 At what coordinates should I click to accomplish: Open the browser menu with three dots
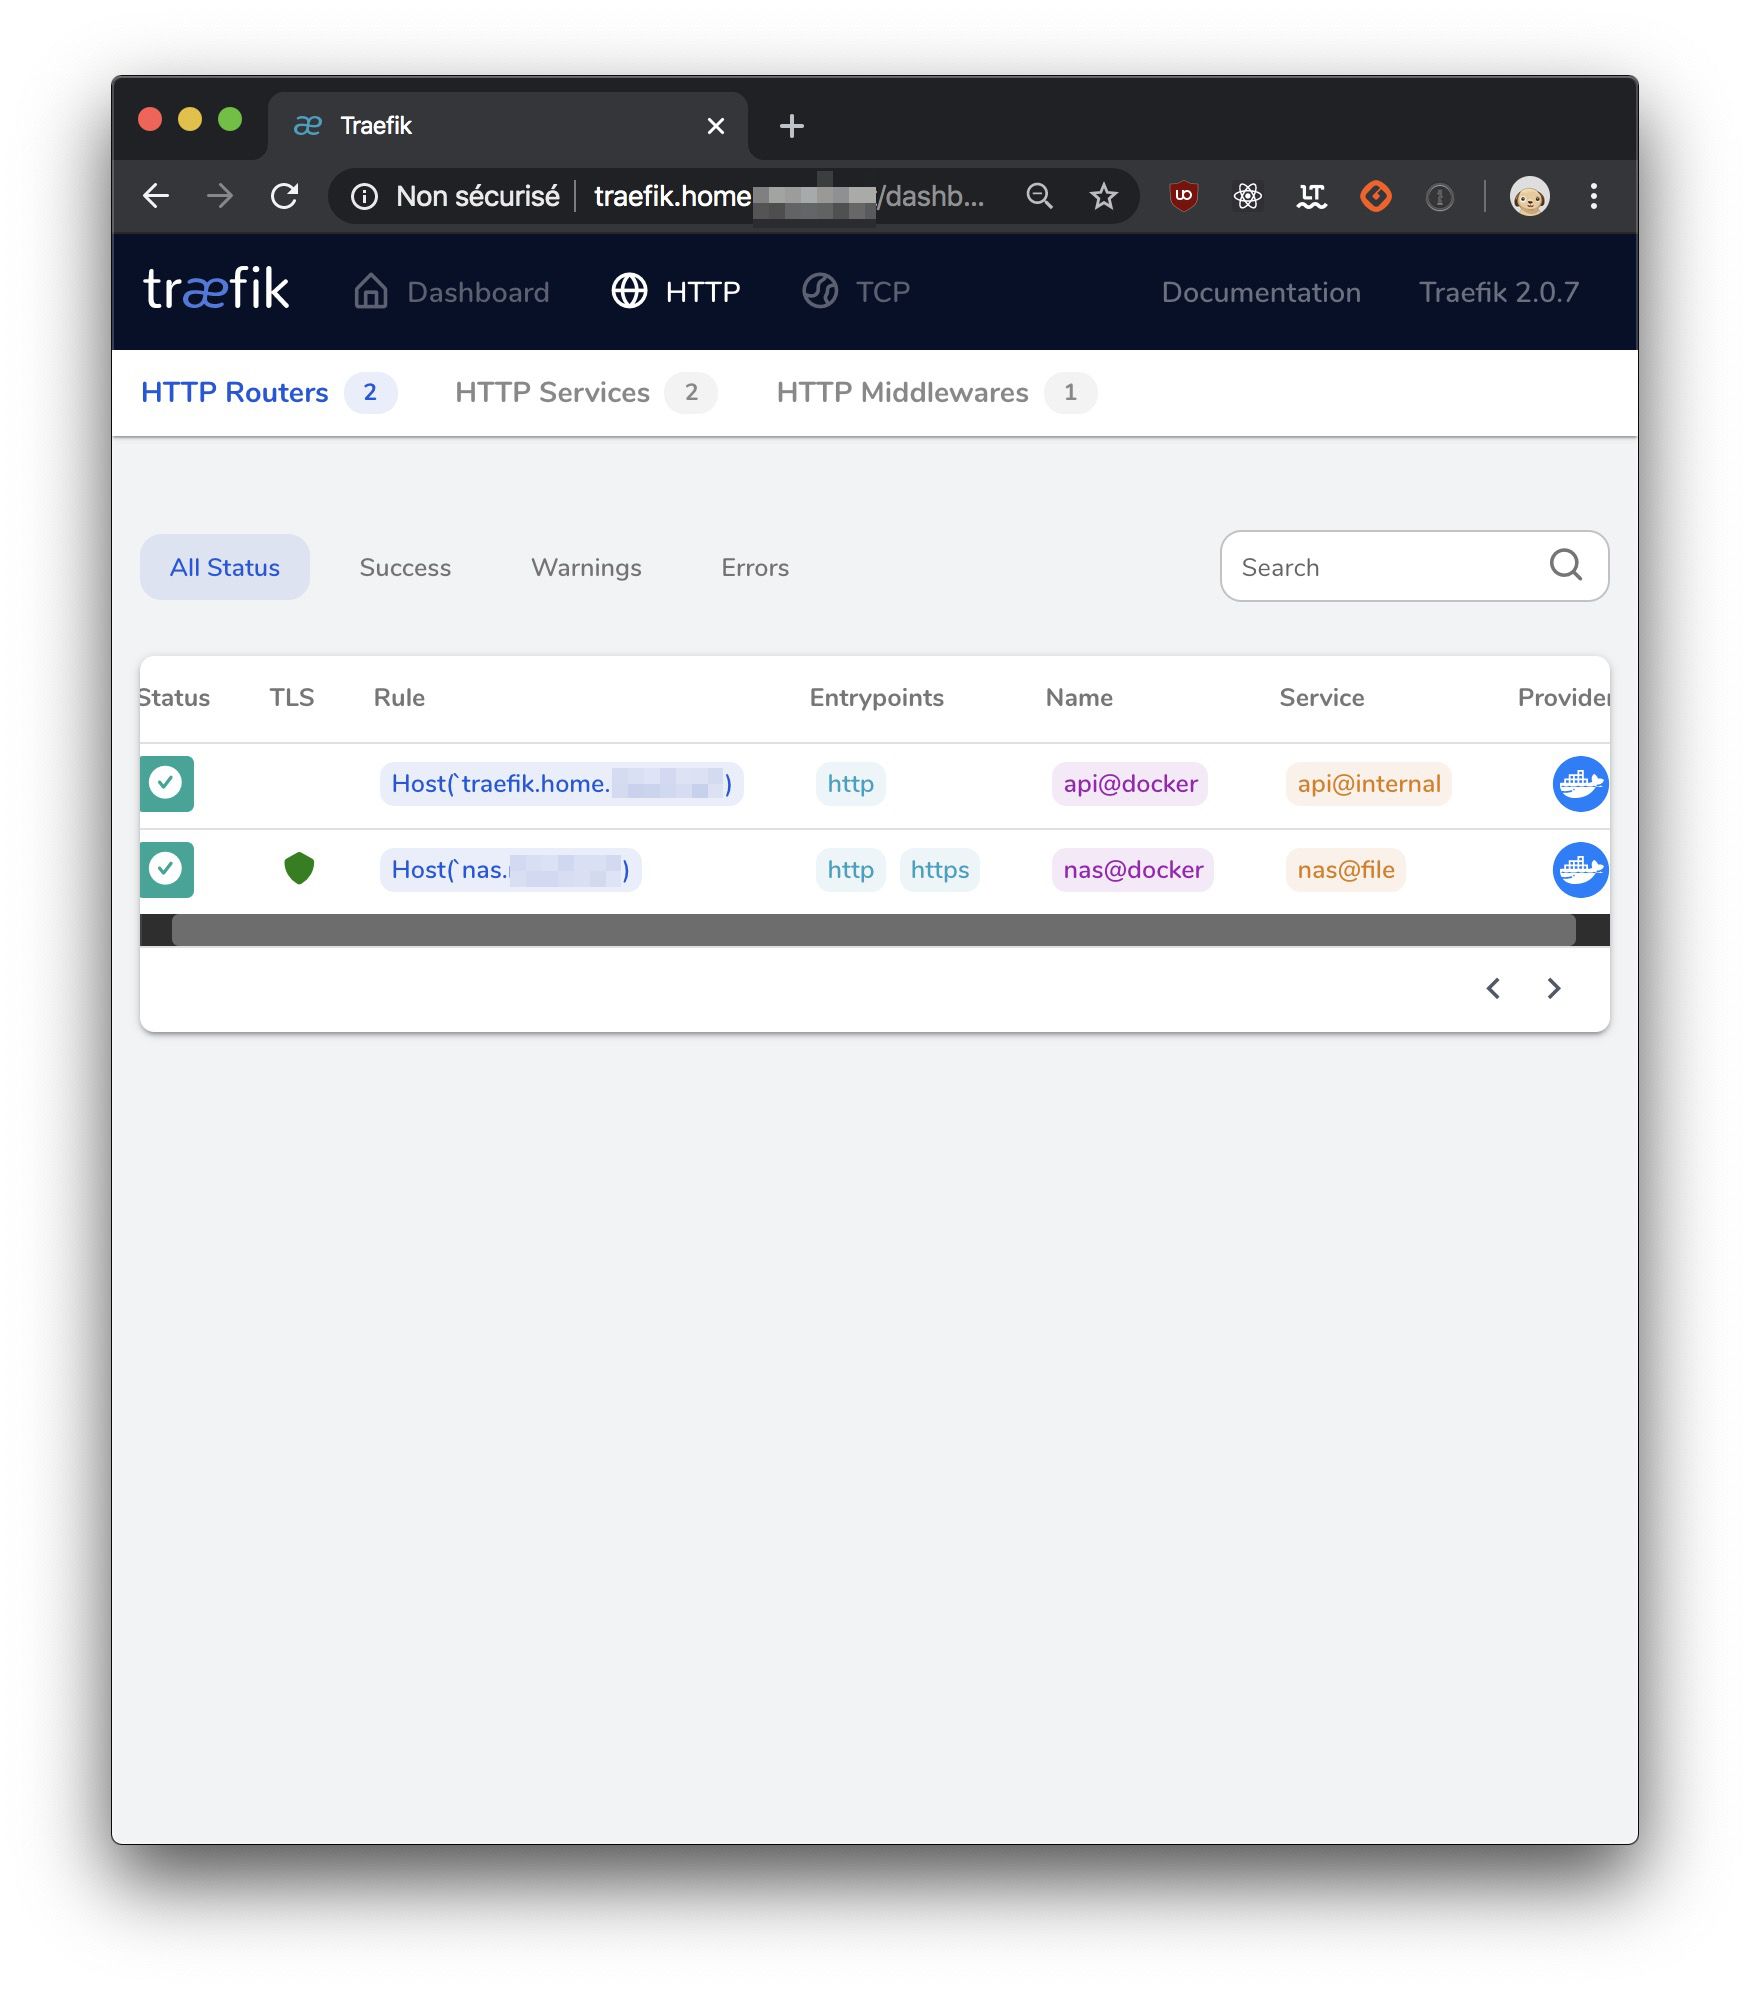click(1592, 196)
